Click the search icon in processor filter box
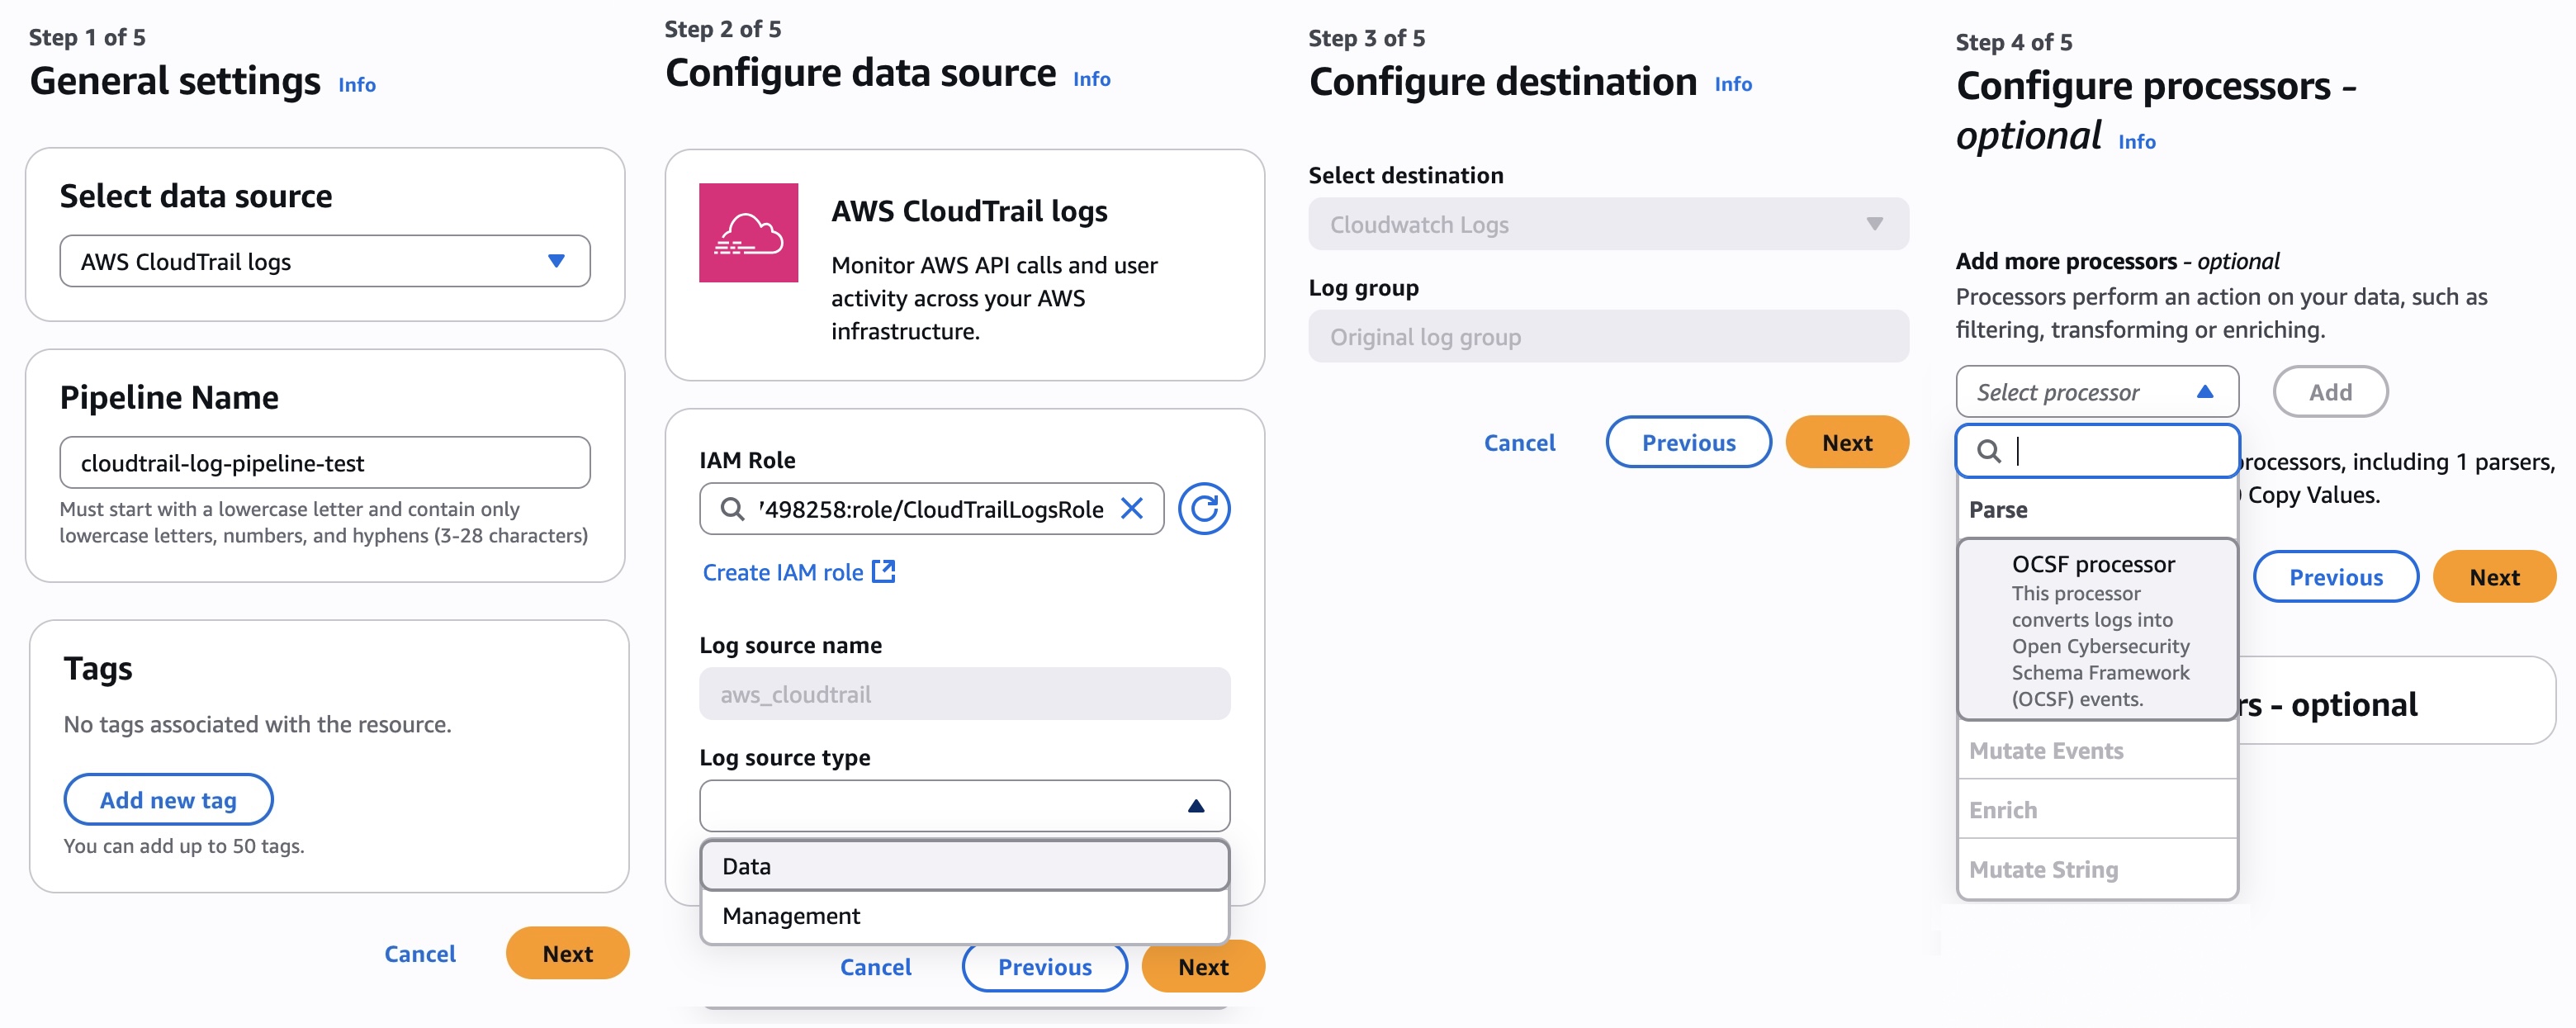The width and height of the screenshot is (2576, 1028). [1989, 452]
